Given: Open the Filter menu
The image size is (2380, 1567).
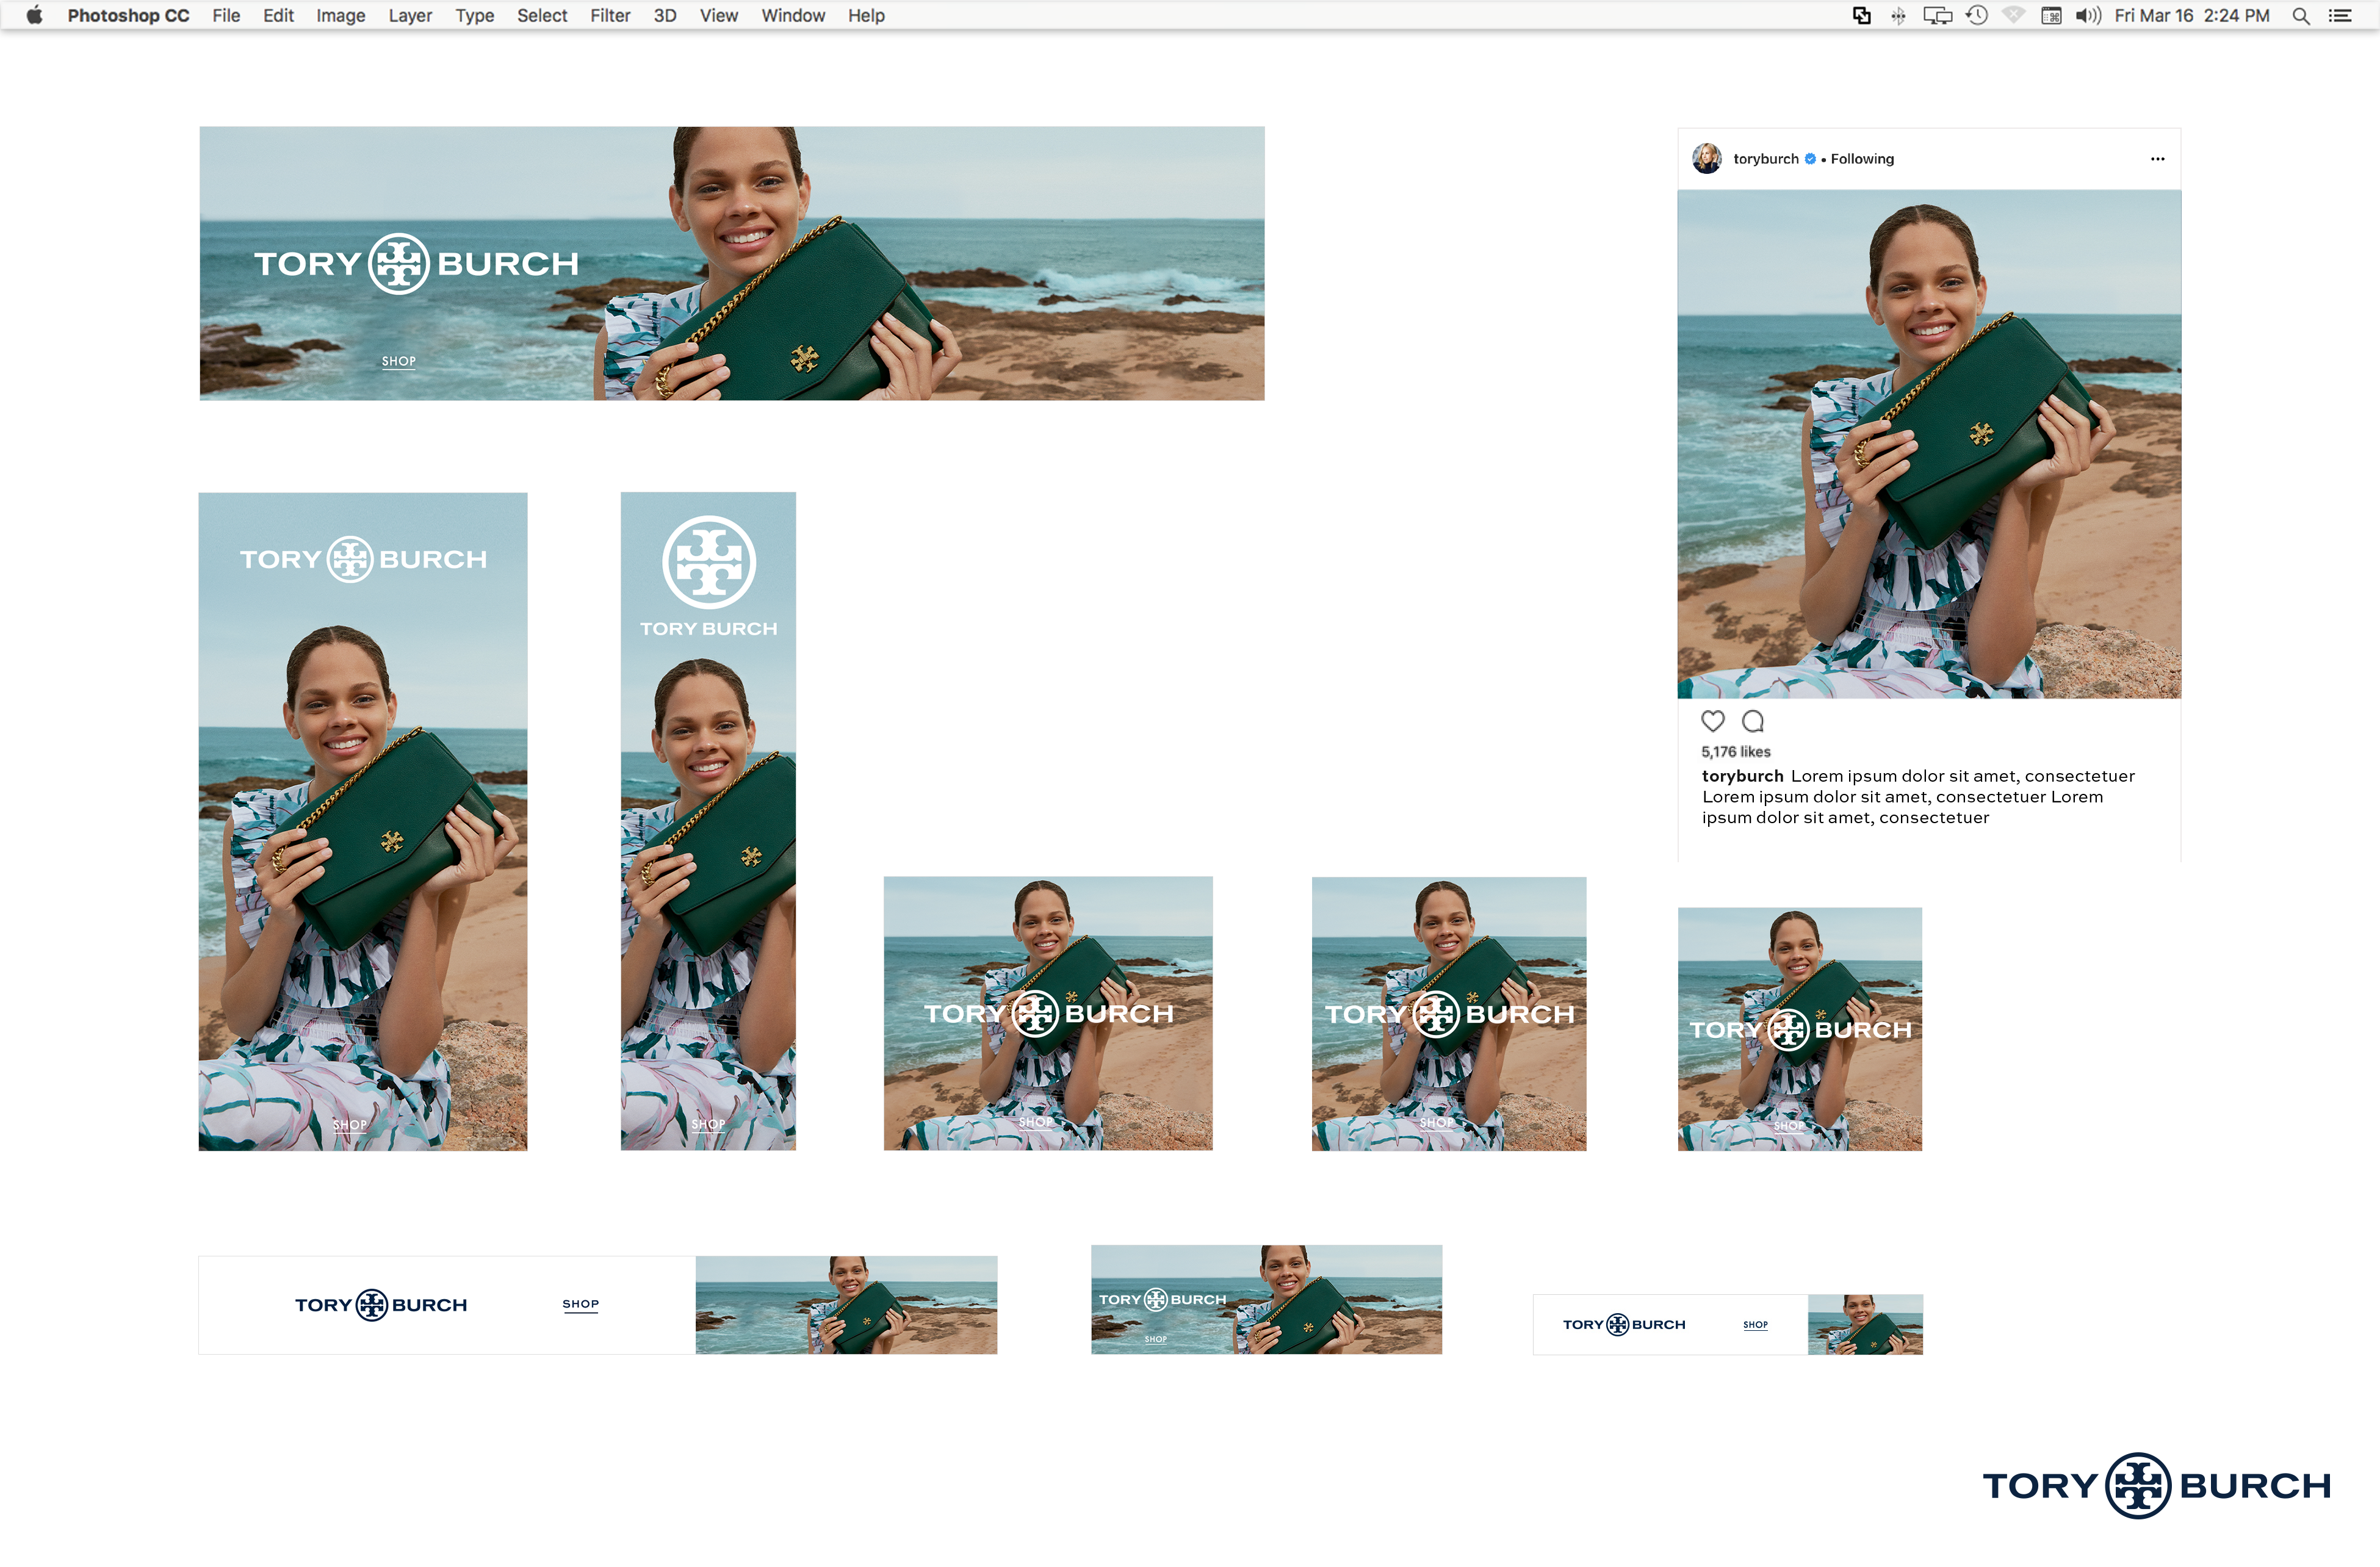Looking at the screenshot, I should [610, 15].
